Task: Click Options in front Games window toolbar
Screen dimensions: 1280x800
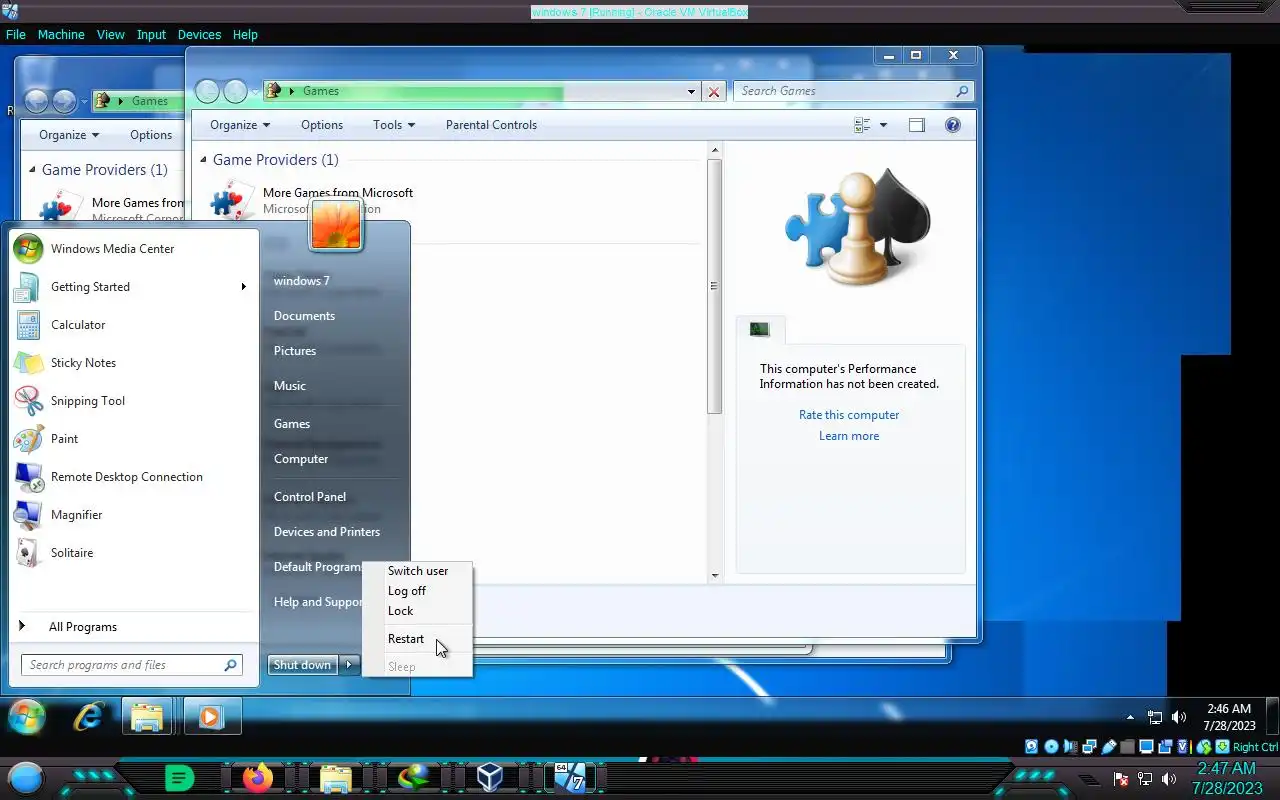Action: [322, 125]
